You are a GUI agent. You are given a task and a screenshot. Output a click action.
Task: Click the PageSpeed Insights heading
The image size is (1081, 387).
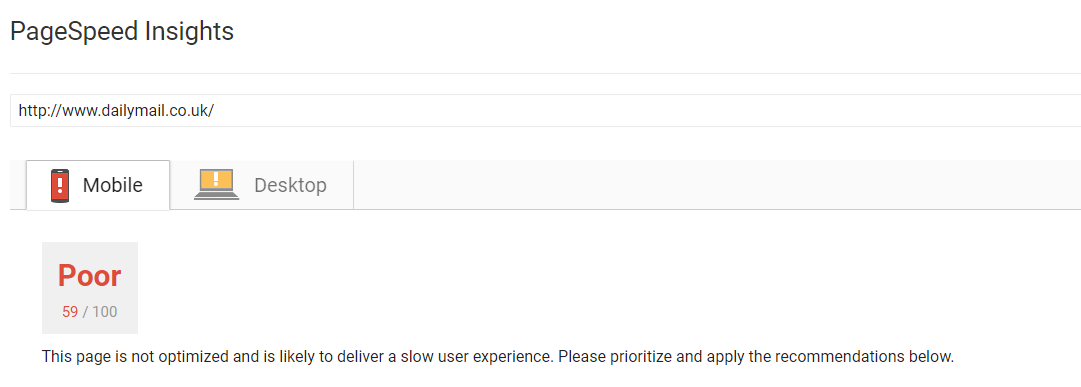click(122, 32)
